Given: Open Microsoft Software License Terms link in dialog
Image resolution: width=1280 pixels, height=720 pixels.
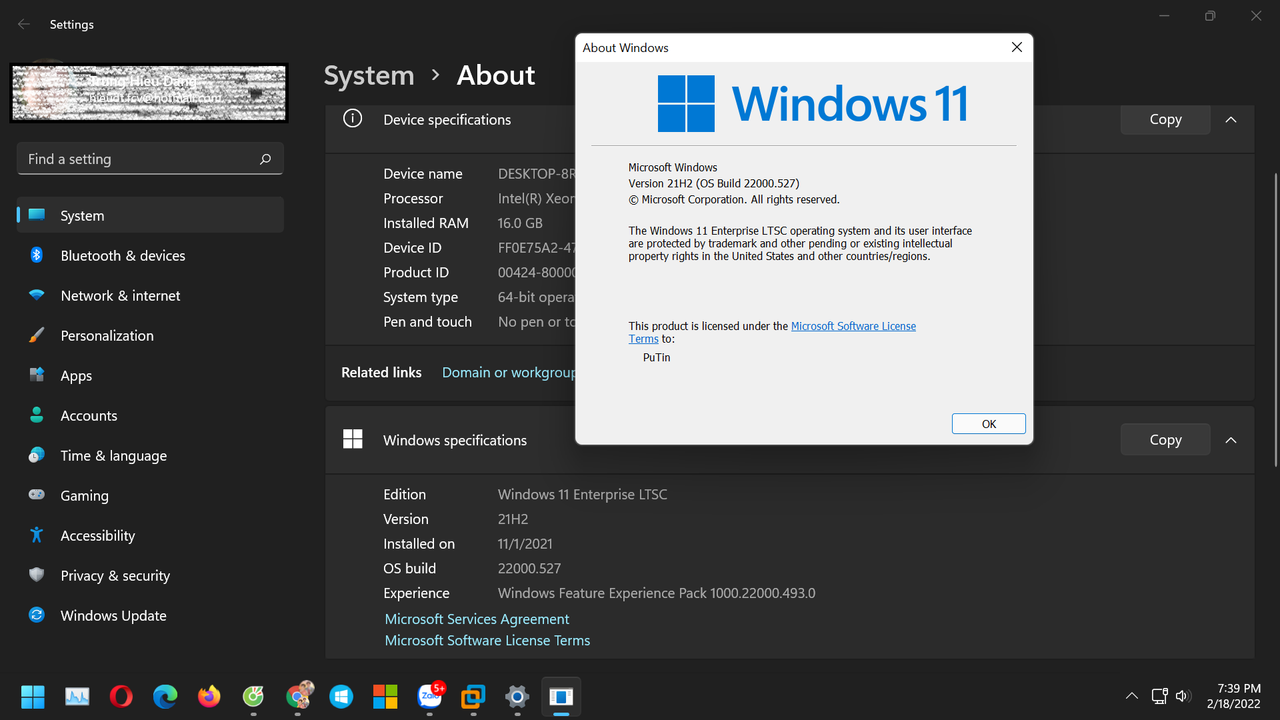Looking at the screenshot, I should tap(853, 326).
